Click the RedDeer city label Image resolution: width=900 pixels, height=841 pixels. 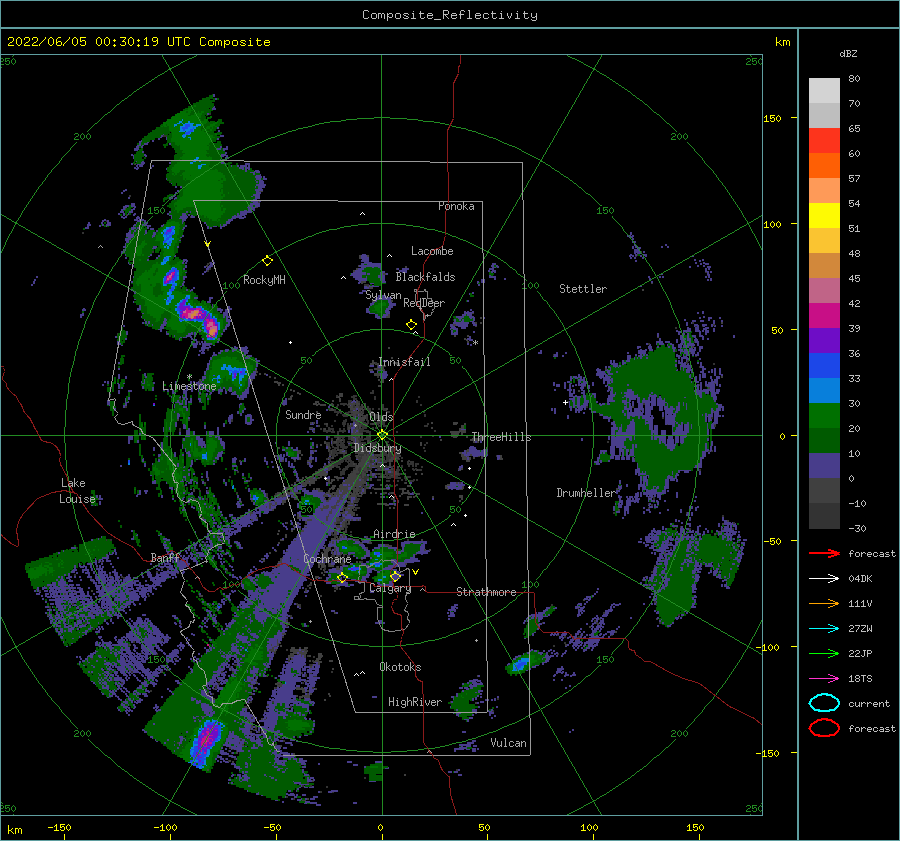tap(424, 303)
